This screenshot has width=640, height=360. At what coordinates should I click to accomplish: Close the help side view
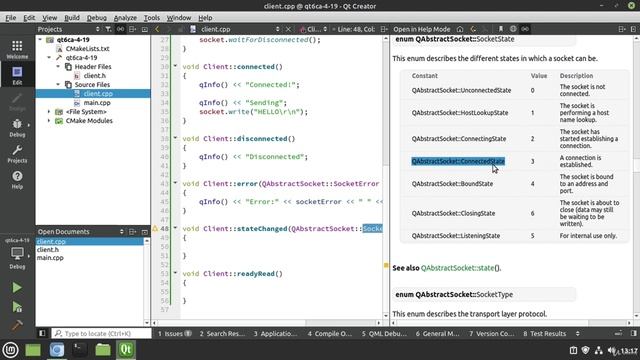click(x=633, y=29)
